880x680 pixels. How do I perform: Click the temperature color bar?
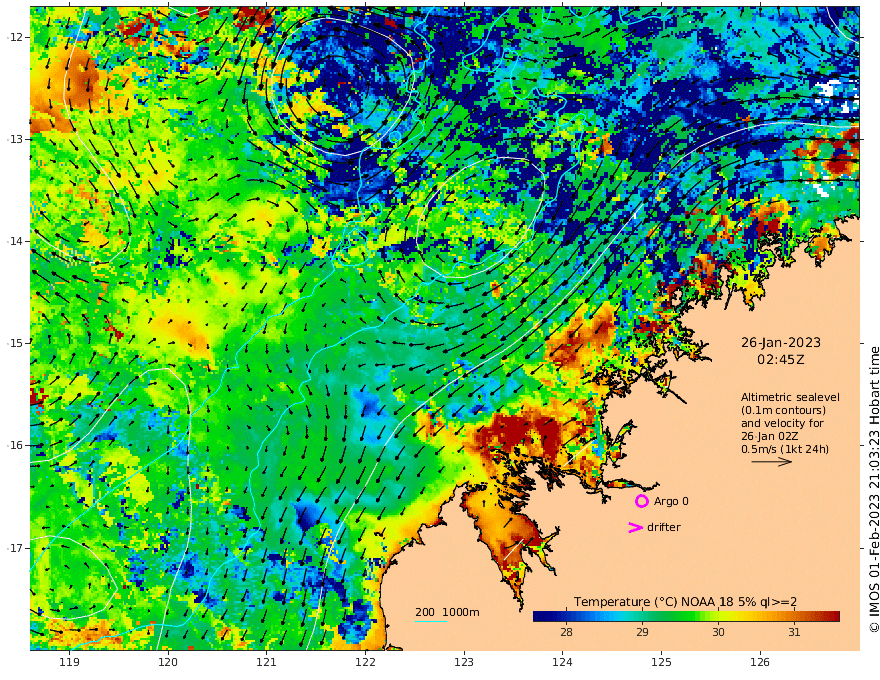click(x=686, y=616)
